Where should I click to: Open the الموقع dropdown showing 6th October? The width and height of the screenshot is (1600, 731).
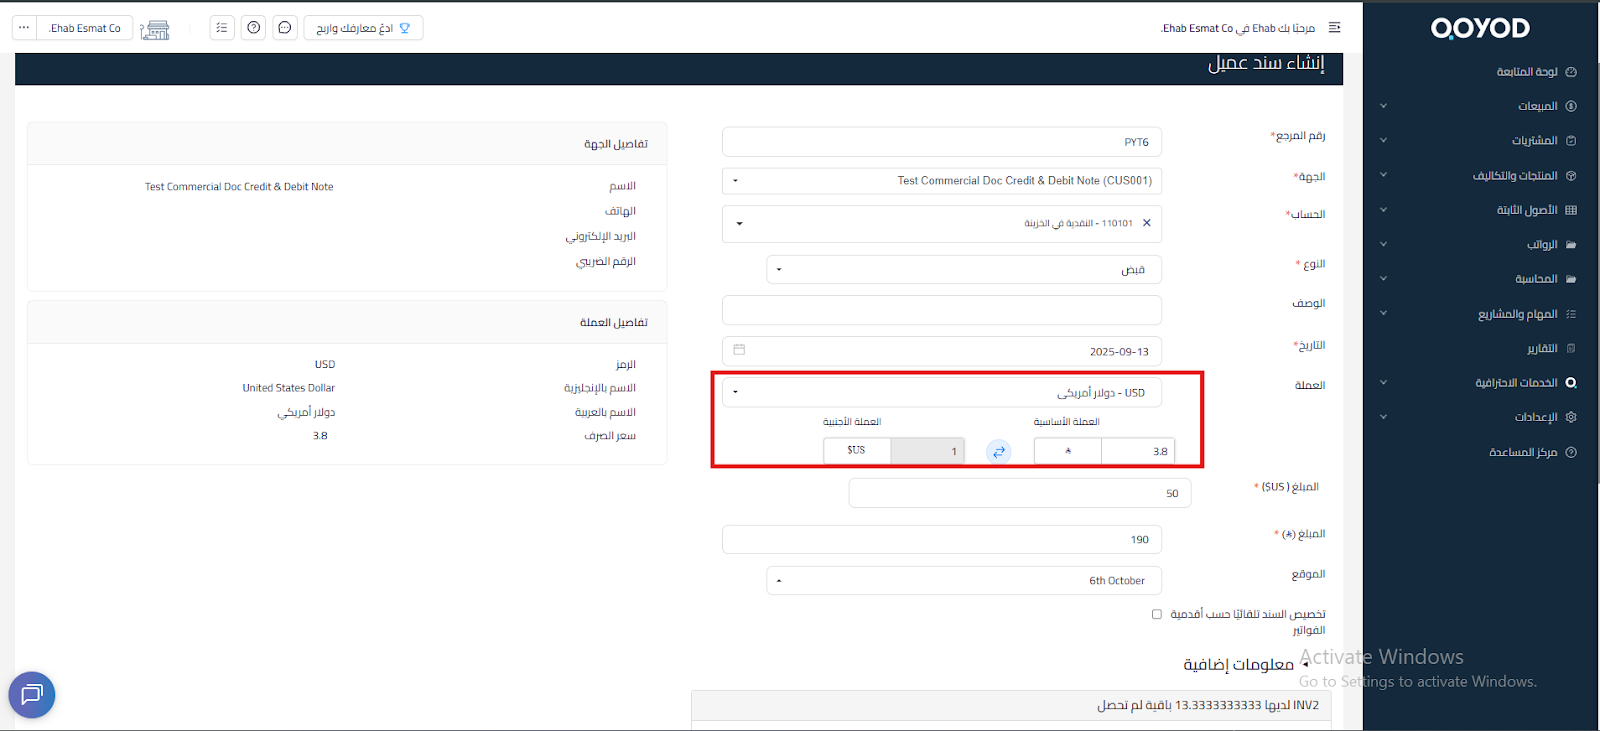(964, 581)
